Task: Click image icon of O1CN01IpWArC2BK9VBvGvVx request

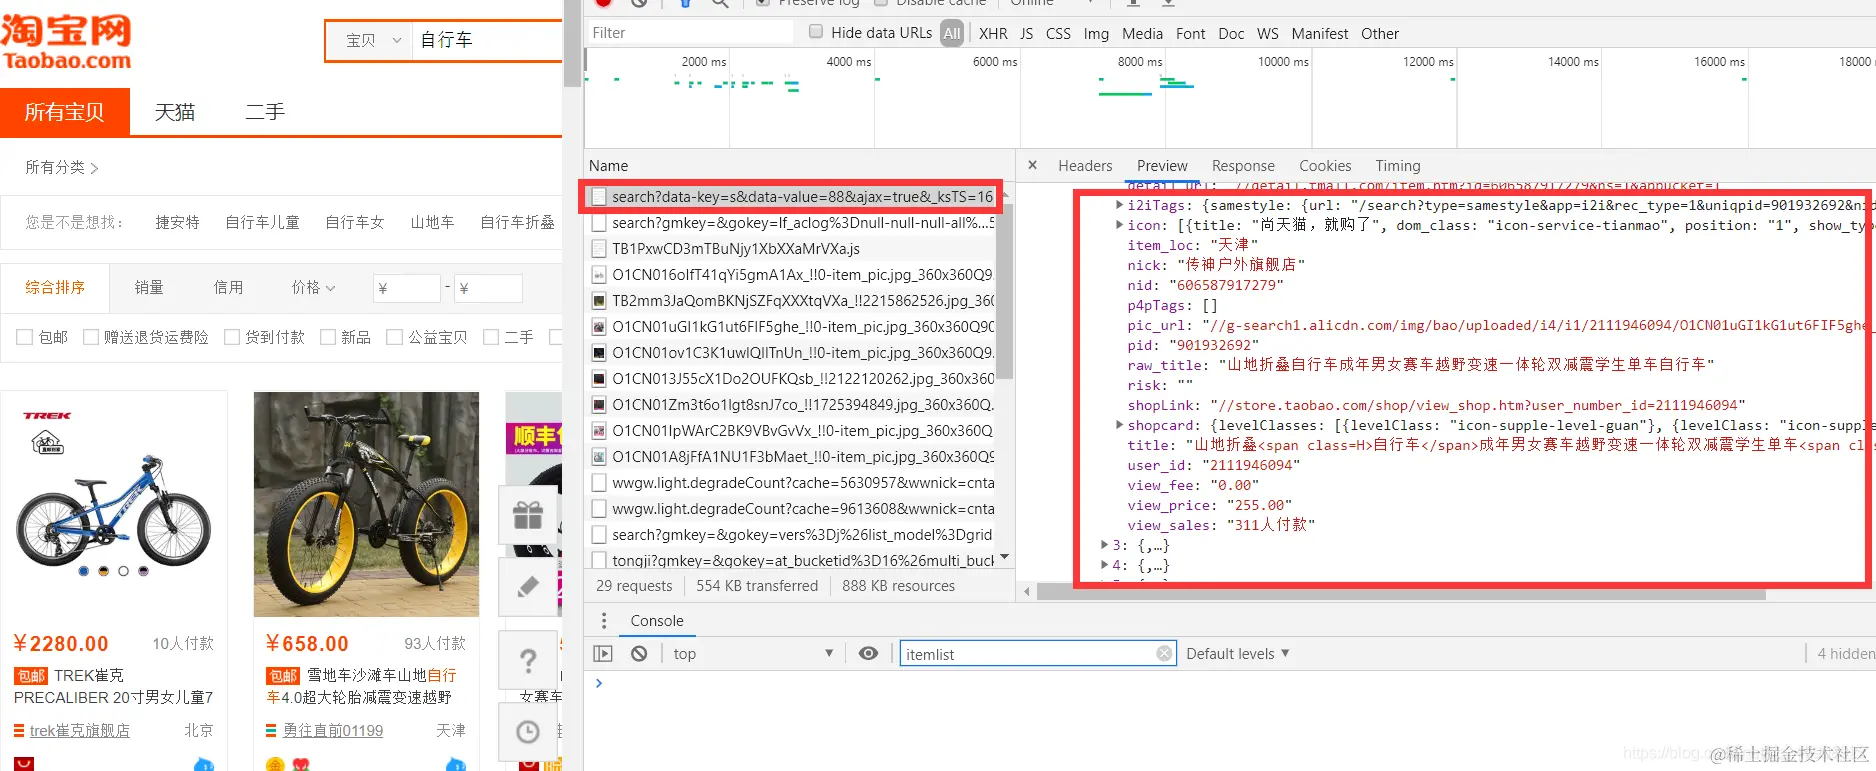Action: [x=599, y=431]
